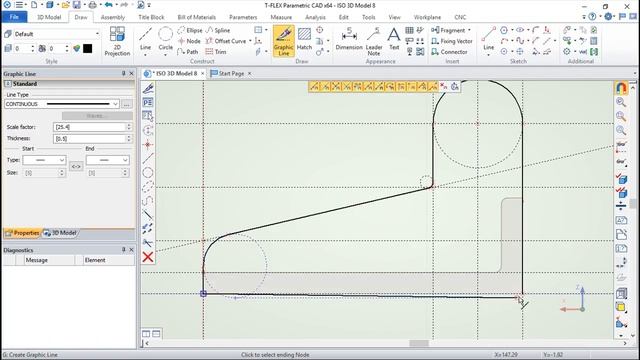Select the Sketch Line tool
This screenshot has width=640, height=360.
tap(489, 40)
